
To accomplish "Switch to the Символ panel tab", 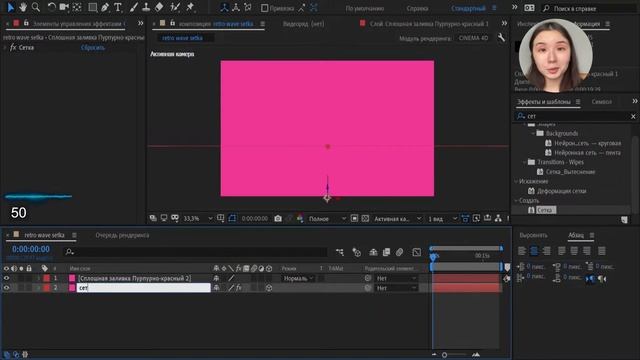I will (x=602, y=102).
